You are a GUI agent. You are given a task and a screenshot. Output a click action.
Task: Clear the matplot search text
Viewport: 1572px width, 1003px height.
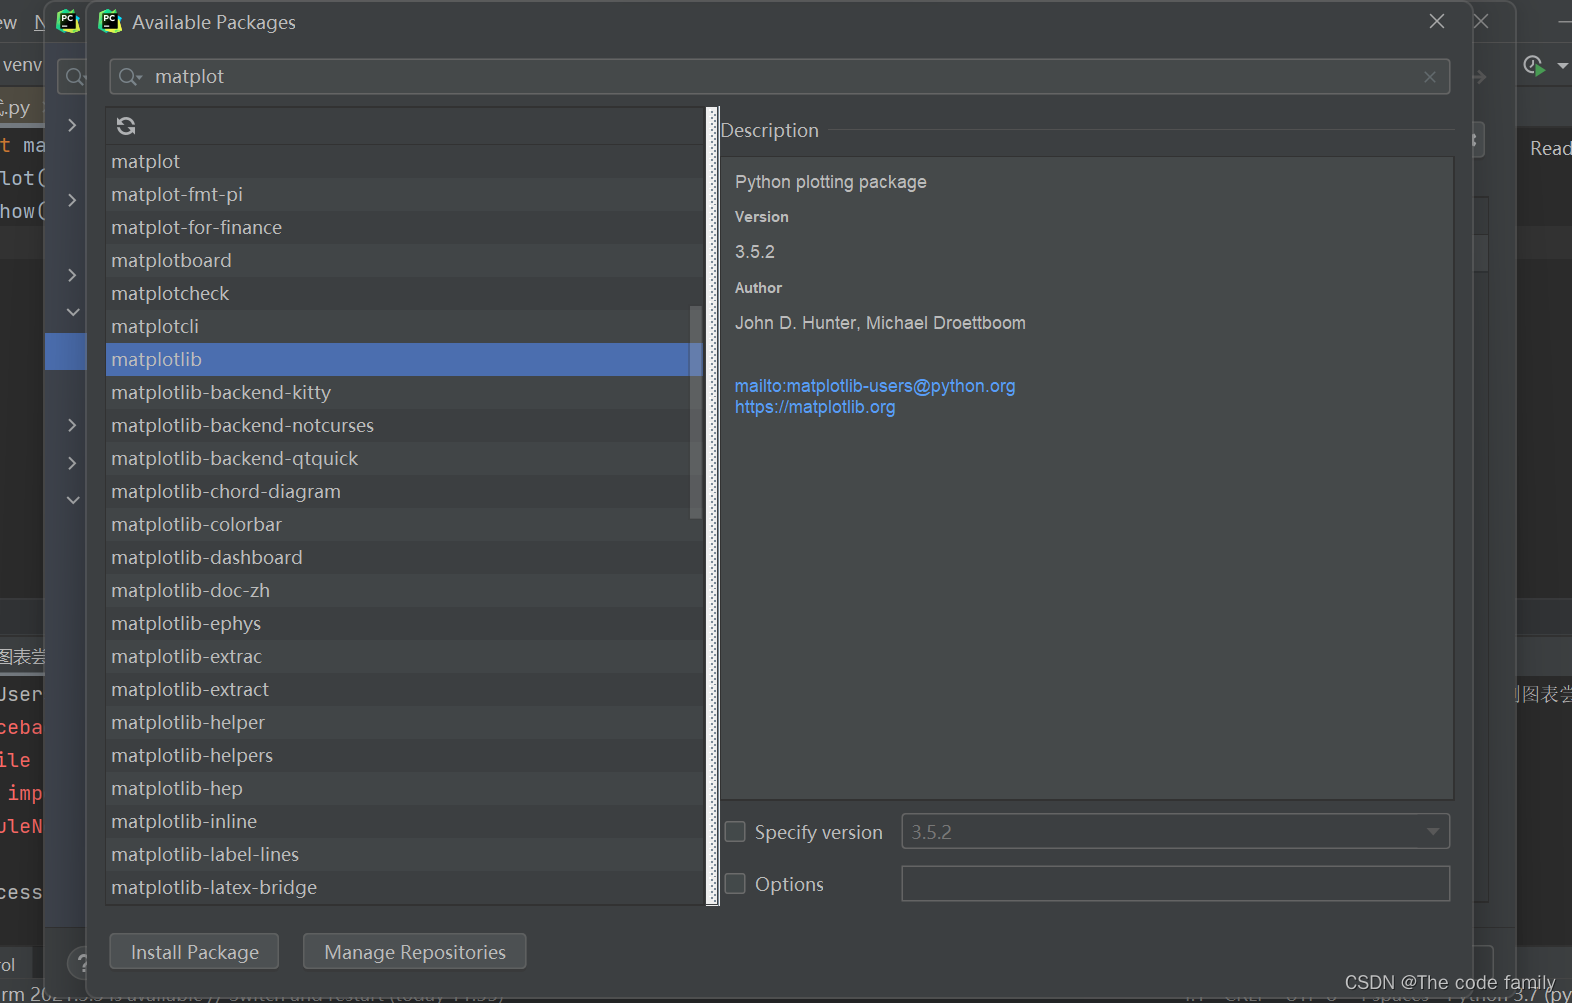tap(1430, 77)
